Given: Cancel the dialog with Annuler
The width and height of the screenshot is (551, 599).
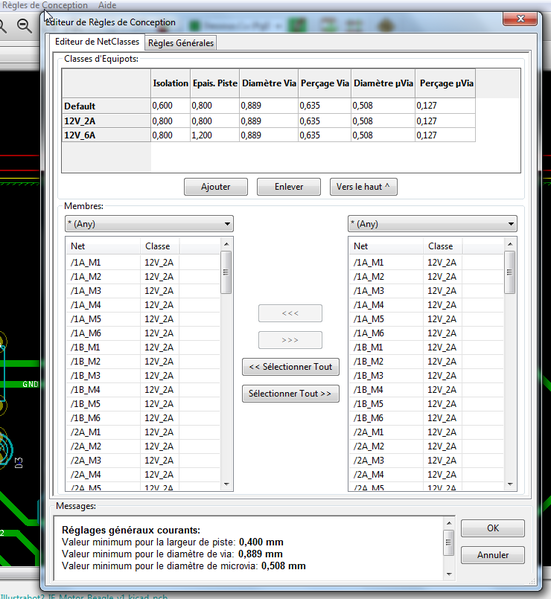Looking at the screenshot, I should (493, 555).
